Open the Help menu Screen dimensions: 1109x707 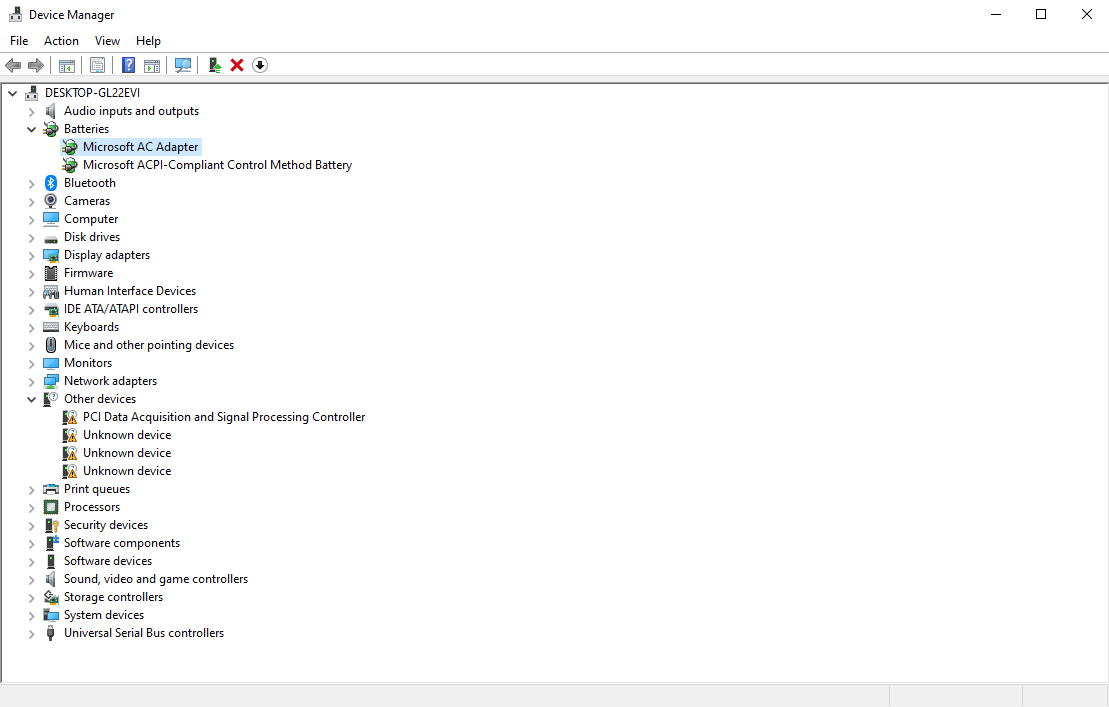tap(149, 41)
